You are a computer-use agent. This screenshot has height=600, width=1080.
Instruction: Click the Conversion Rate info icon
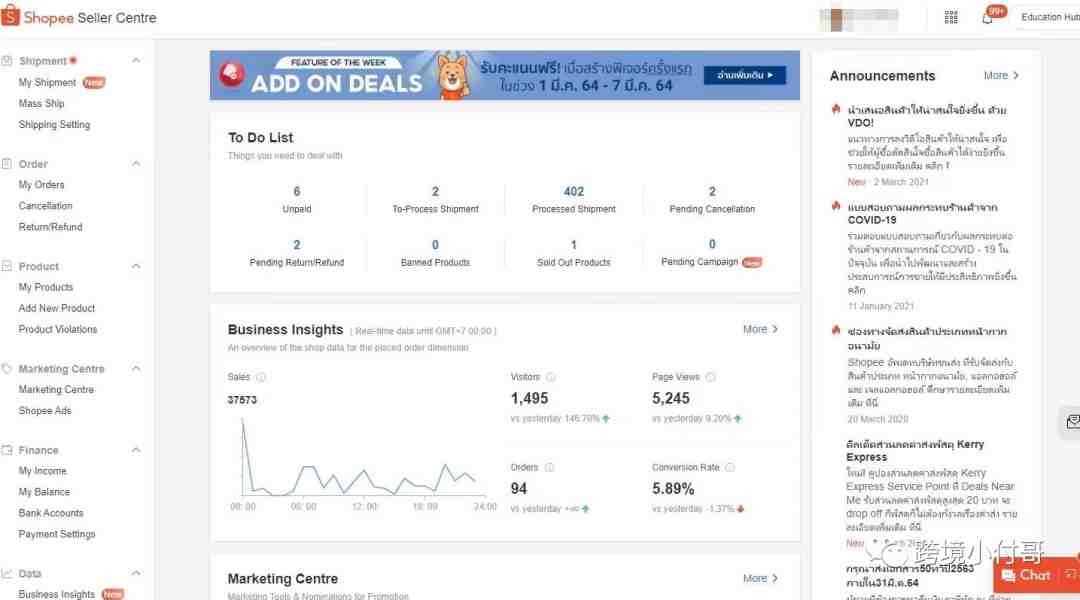[x=729, y=468]
